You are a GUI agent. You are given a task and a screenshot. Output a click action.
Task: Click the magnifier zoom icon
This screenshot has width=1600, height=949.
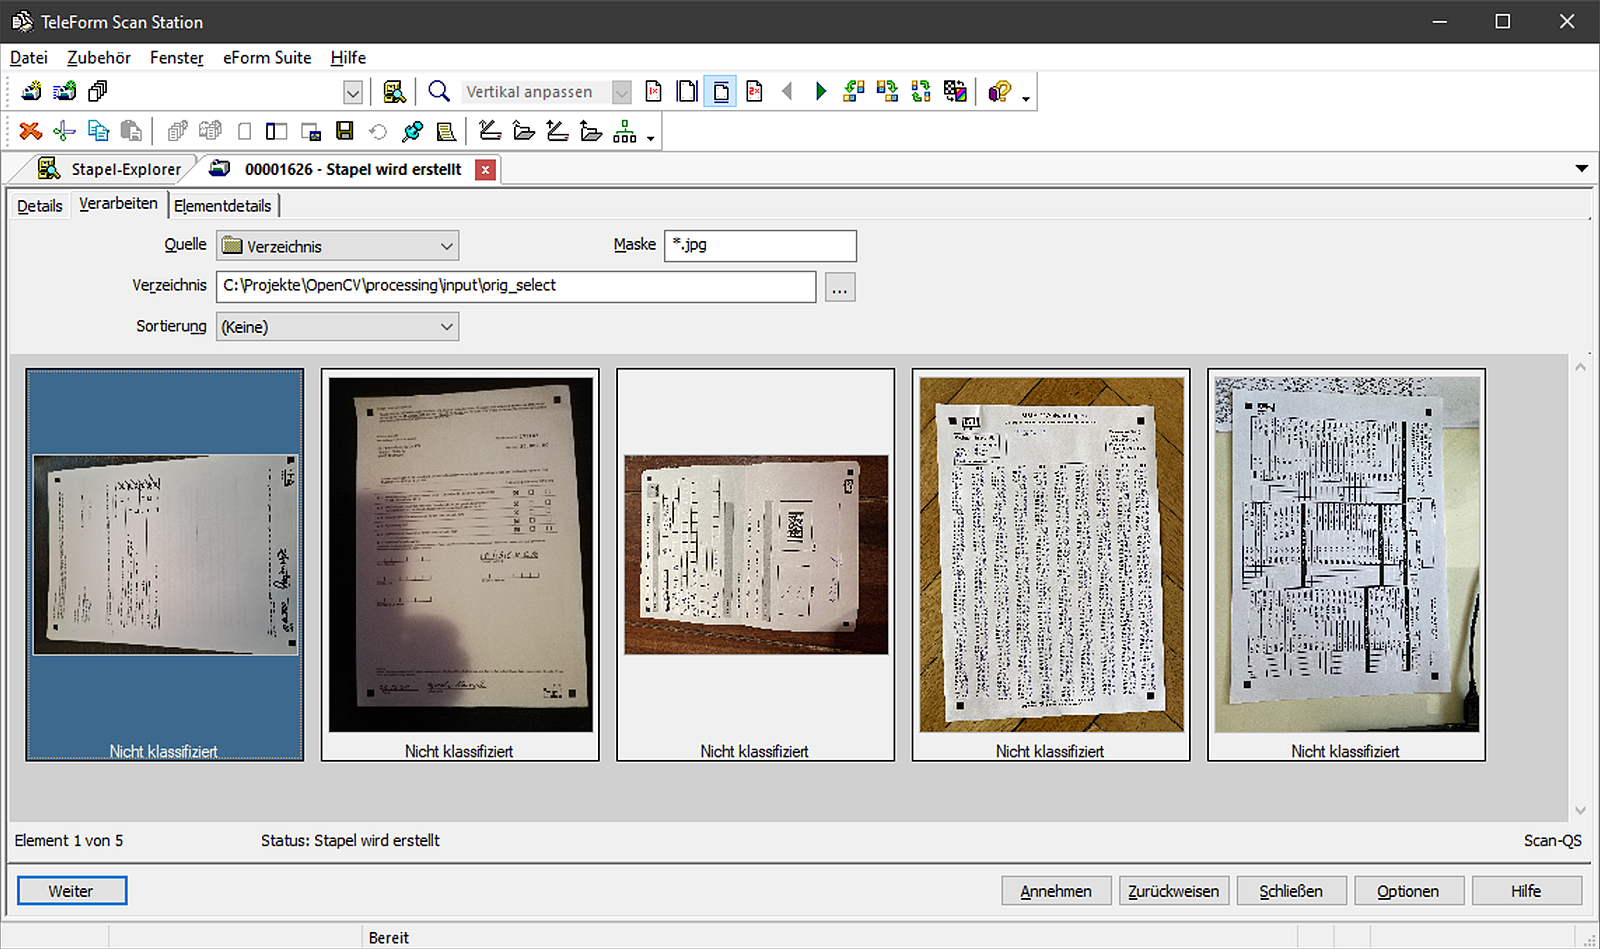[439, 91]
